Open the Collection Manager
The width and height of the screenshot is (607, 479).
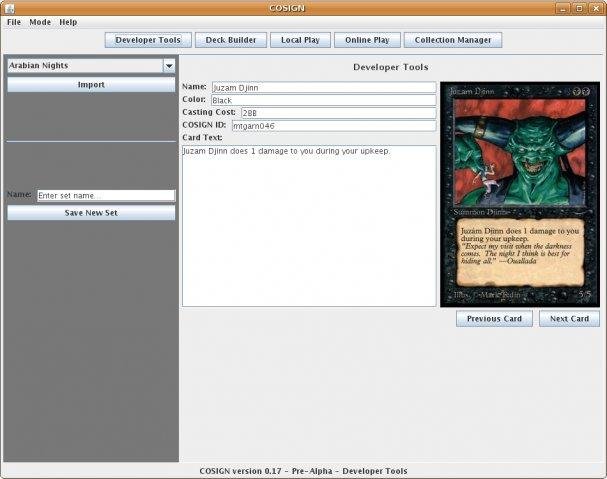tap(453, 40)
